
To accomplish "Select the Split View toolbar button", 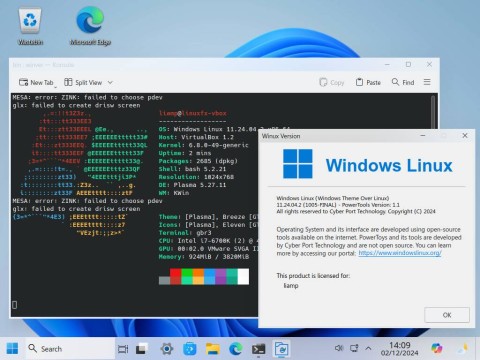I will (83, 82).
